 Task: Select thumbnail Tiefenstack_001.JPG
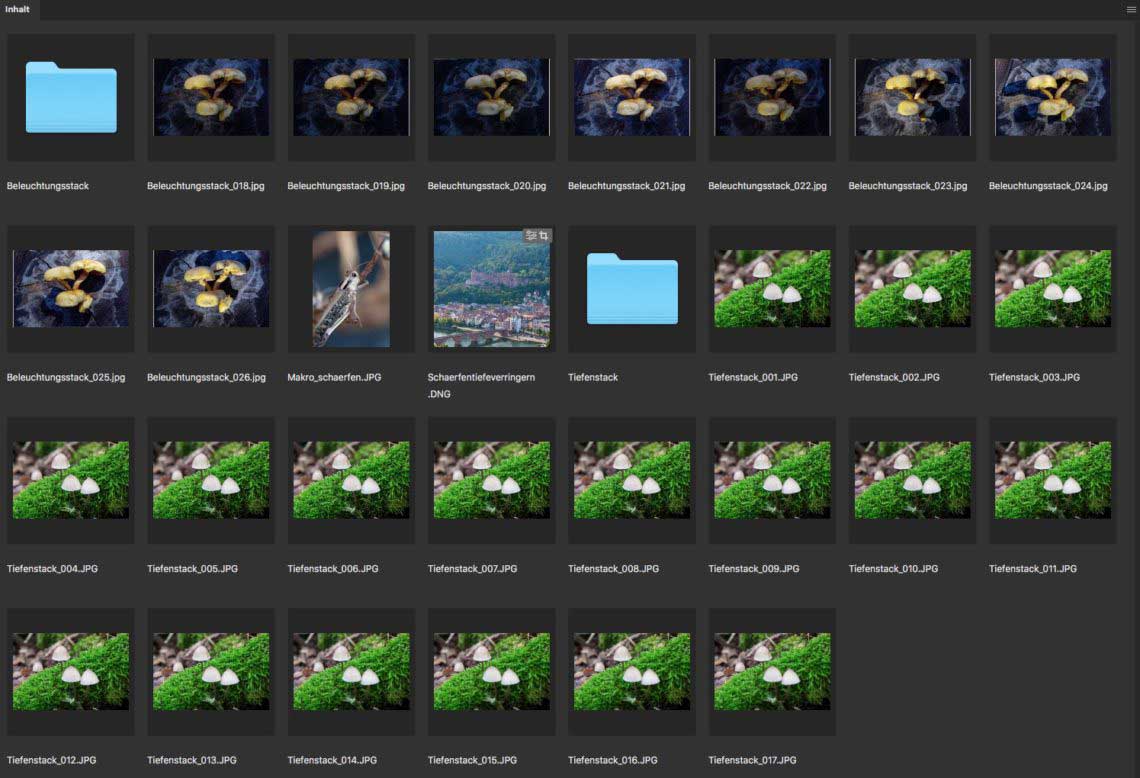coord(772,289)
